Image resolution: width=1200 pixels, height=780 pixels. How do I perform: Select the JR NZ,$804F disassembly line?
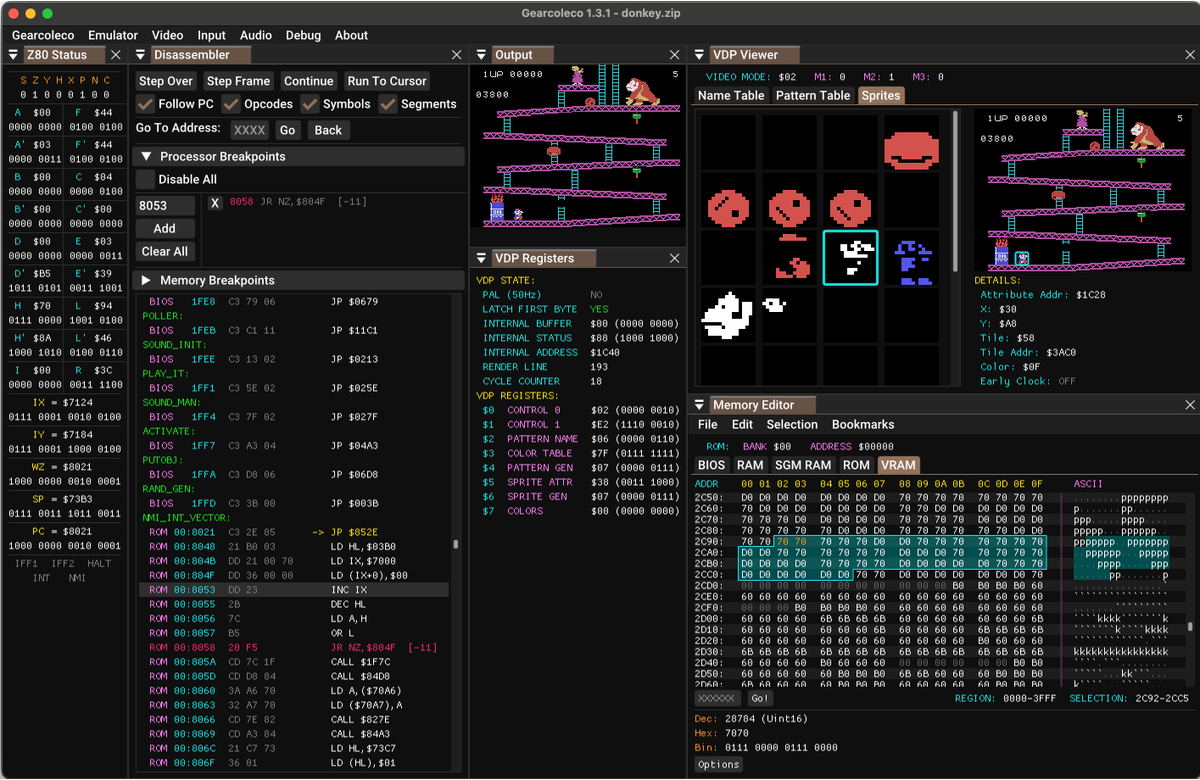[x=294, y=648]
